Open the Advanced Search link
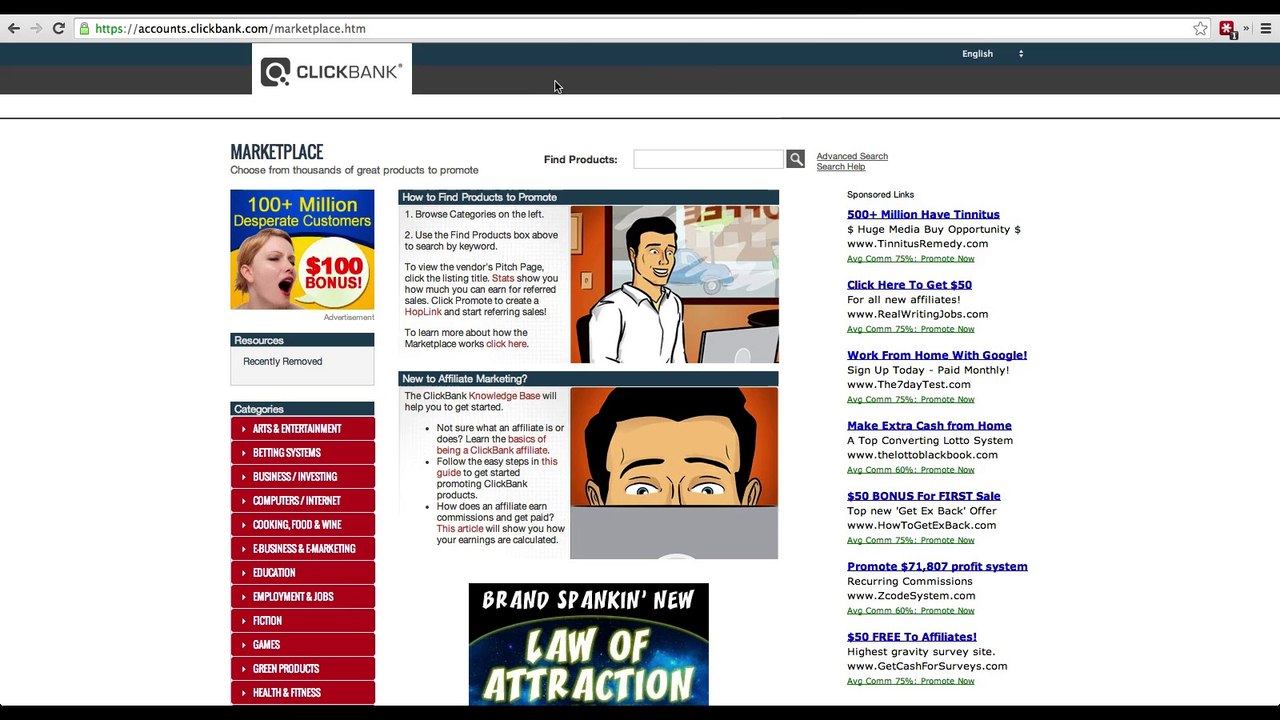Screen dimensions: 1280x720 [852, 156]
